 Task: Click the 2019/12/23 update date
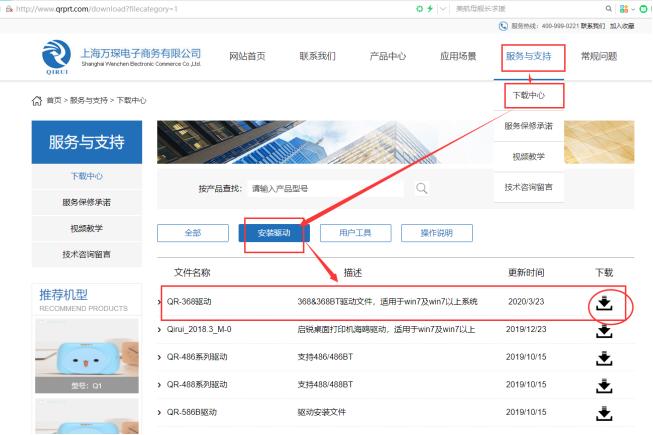click(526, 330)
